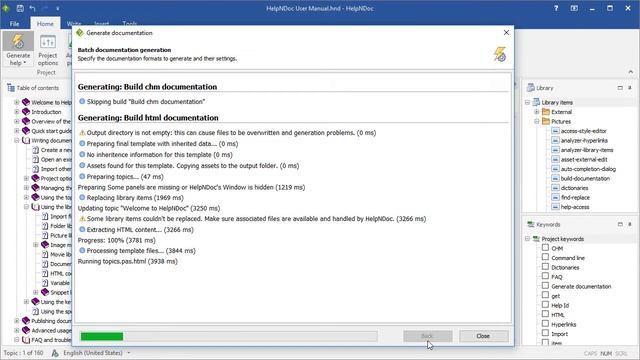This screenshot has width=640, height=360.
Task: Check the HTML keyword checkbox
Action: pyautogui.click(x=545, y=314)
